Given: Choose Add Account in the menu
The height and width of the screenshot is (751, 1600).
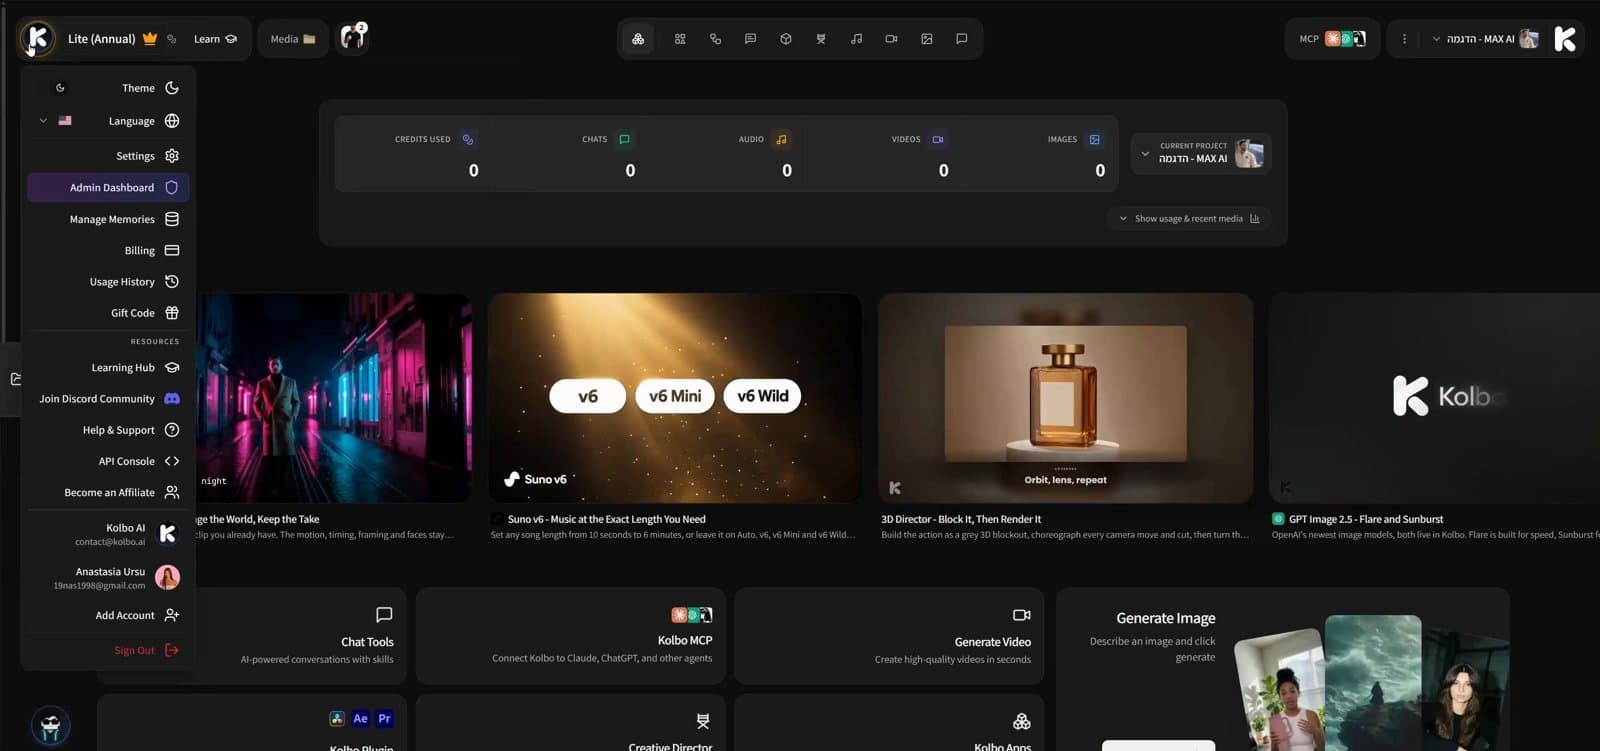Looking at the screenshot, I should pos(108,615).
